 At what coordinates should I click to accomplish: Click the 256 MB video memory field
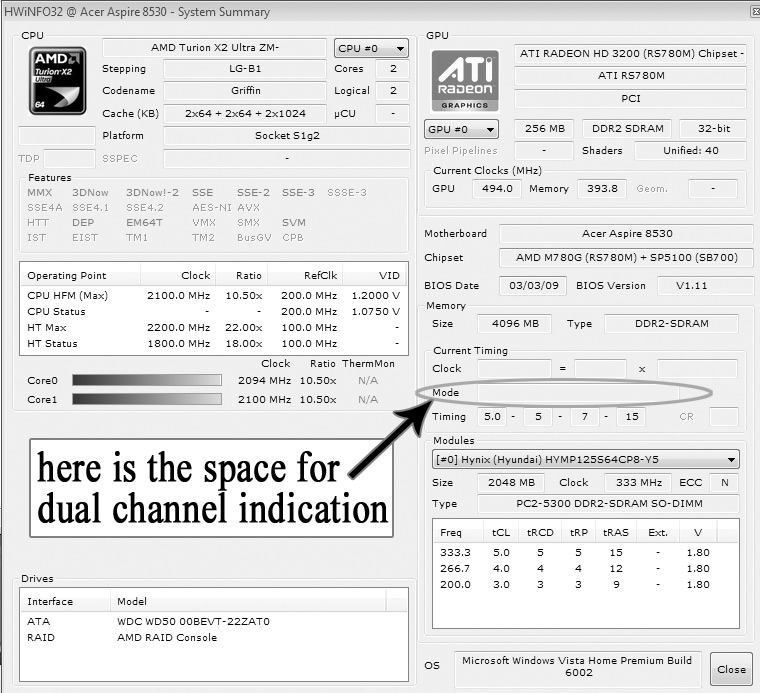pos(544,128)
